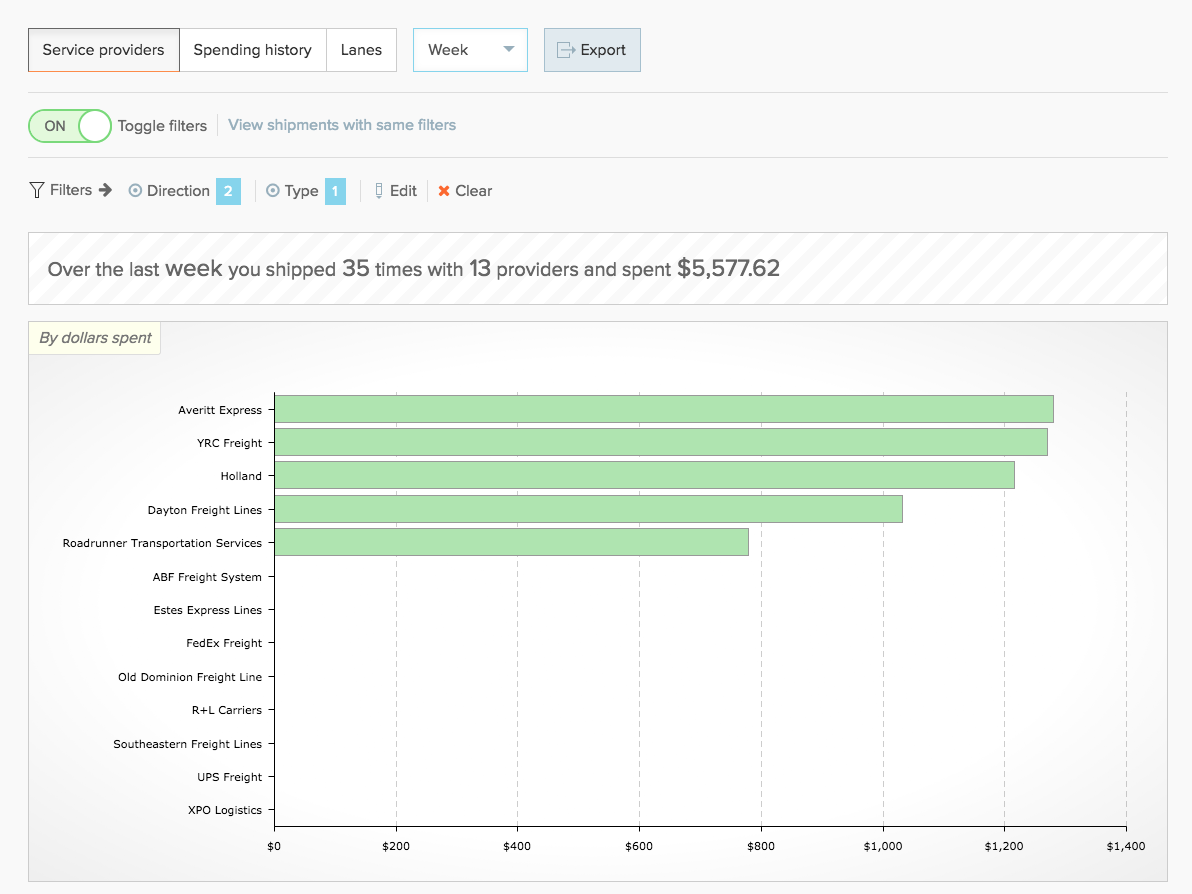
Task: Click the $200 axis tick label
Action: 396,846
